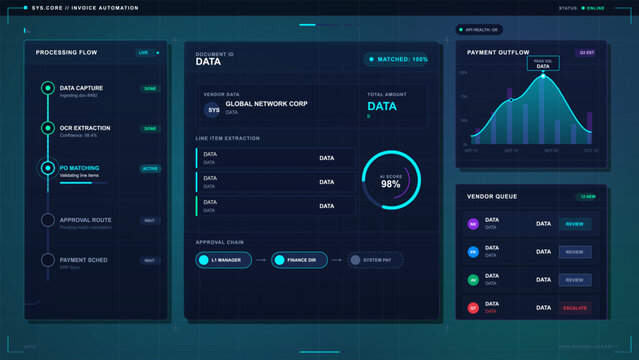
Task: Click the Q3 EST badge in Payment Outflow
Action: (586, 53)
